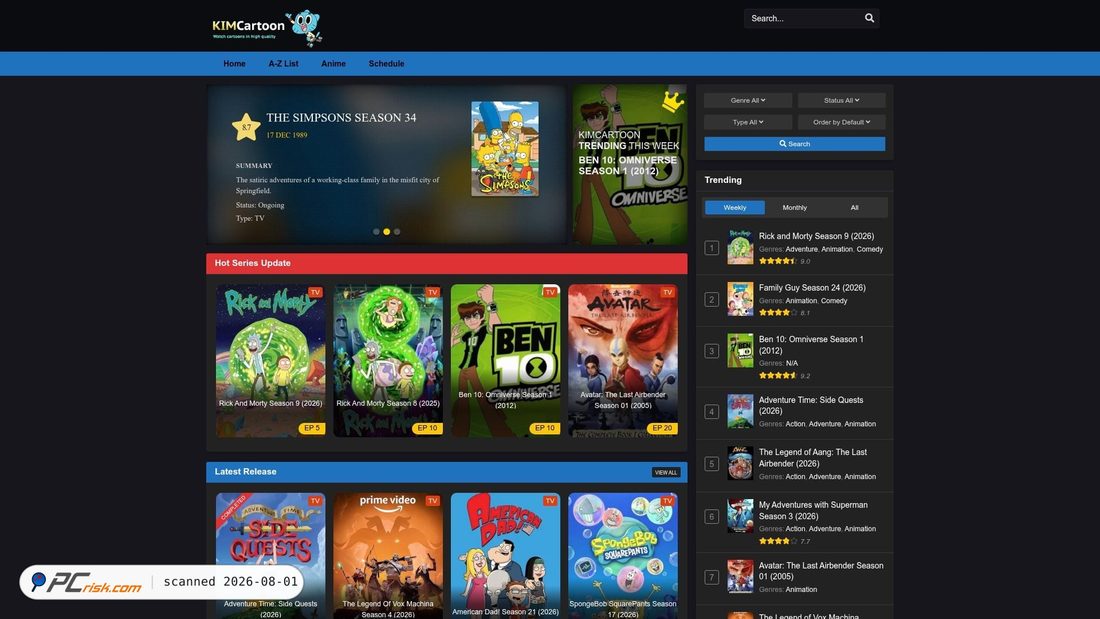This screenshot has height=619, width=1100.
Task: Click rank 3 number box in Trending list
Action: 711,351
